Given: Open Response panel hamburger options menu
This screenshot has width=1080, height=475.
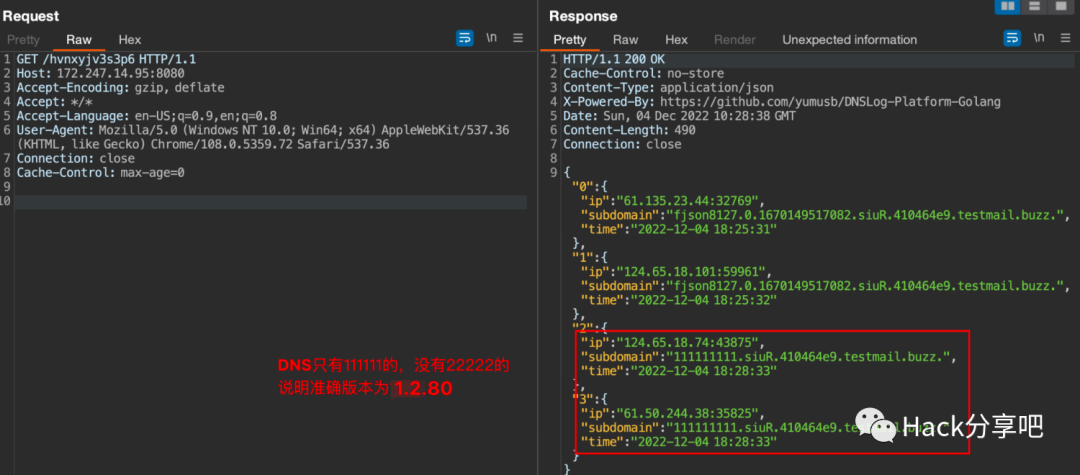Looking at the screenshot, I should [x=1065, y=39].
